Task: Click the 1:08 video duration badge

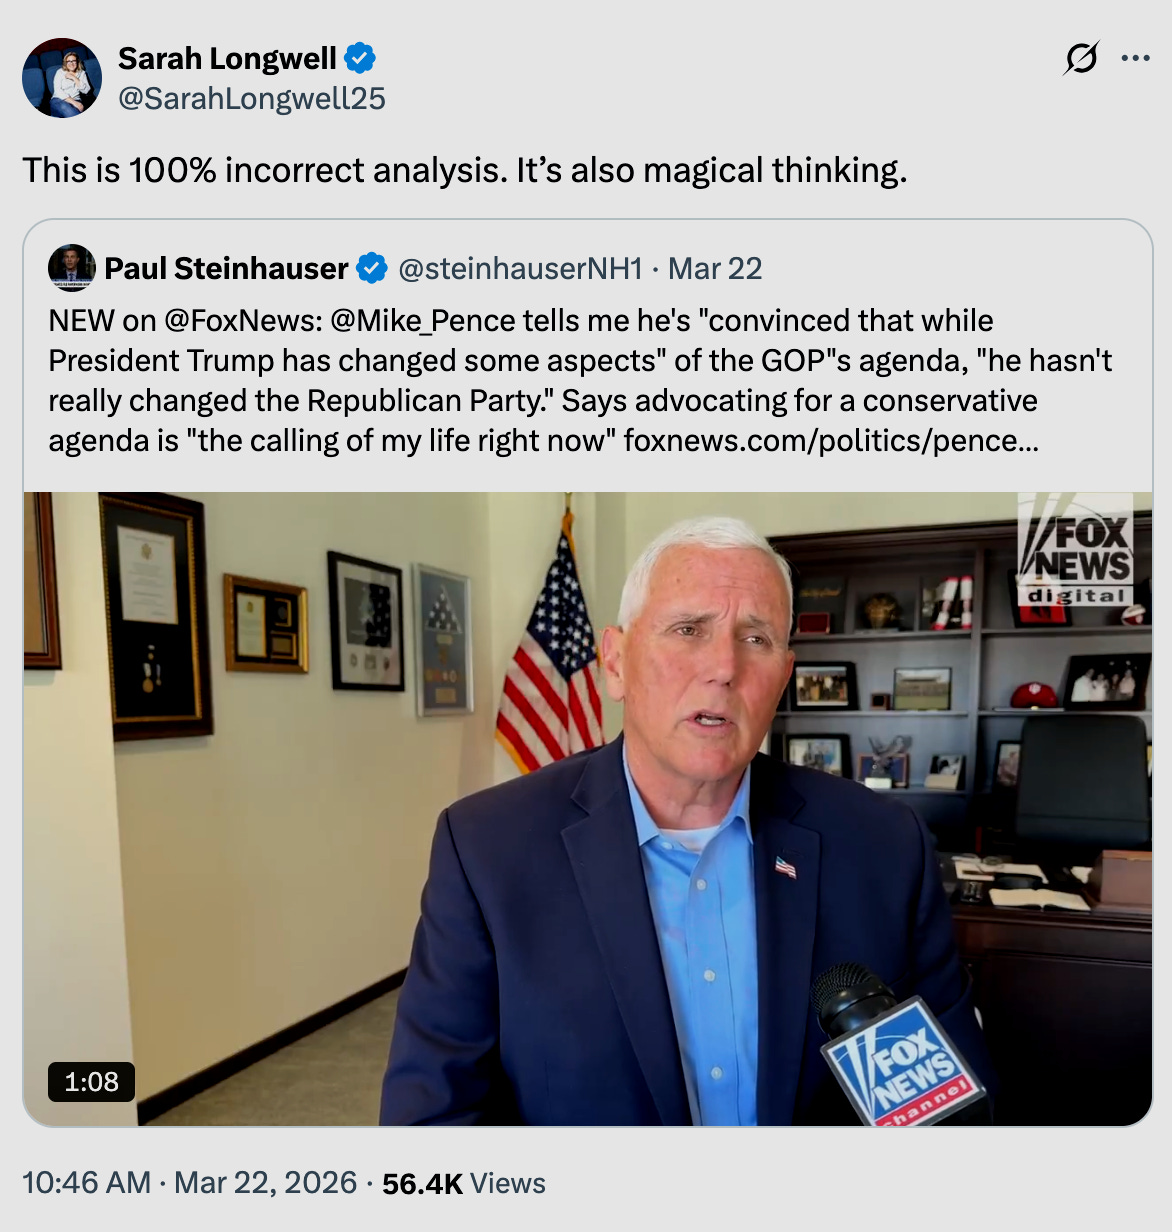Action: coord(91,1081)
